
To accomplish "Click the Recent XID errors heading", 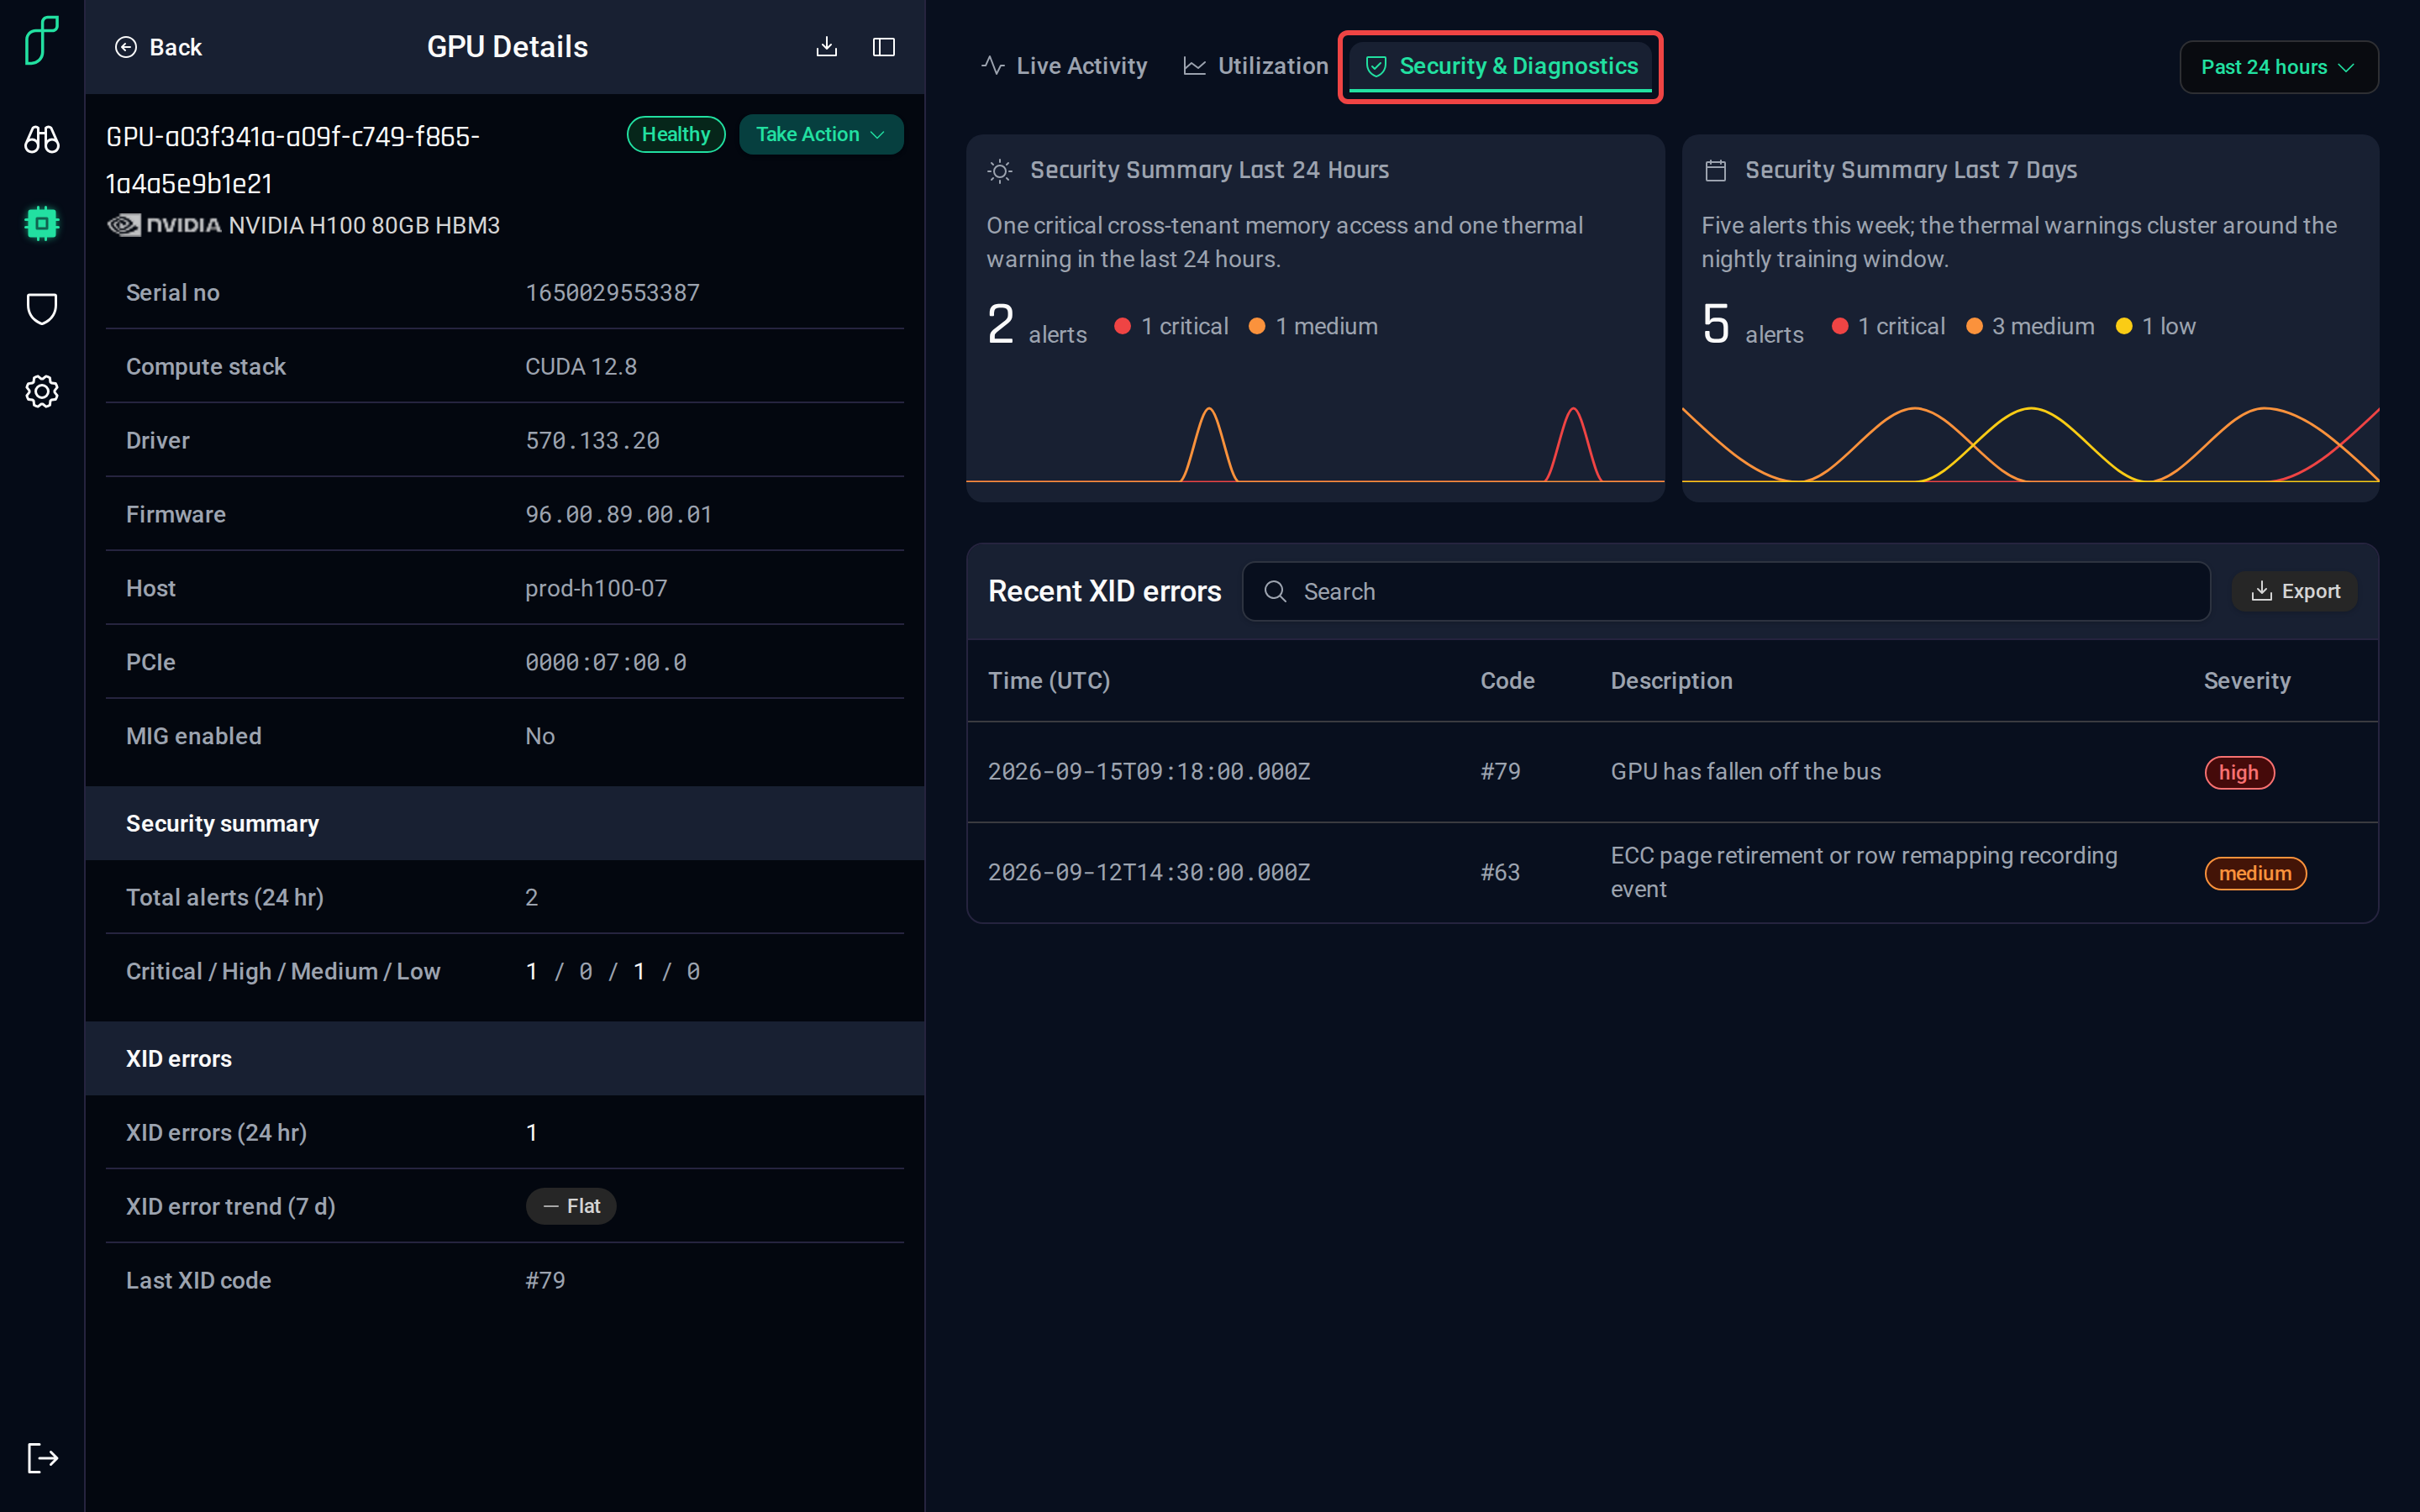I will [x=1104, y=591].
